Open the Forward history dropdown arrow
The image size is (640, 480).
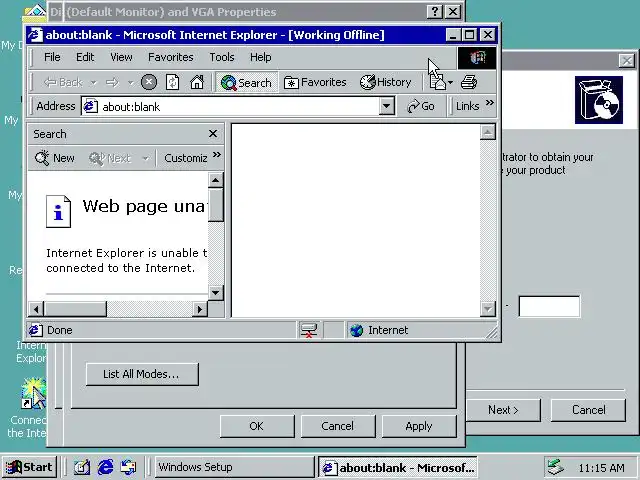[x=131, y=83]
